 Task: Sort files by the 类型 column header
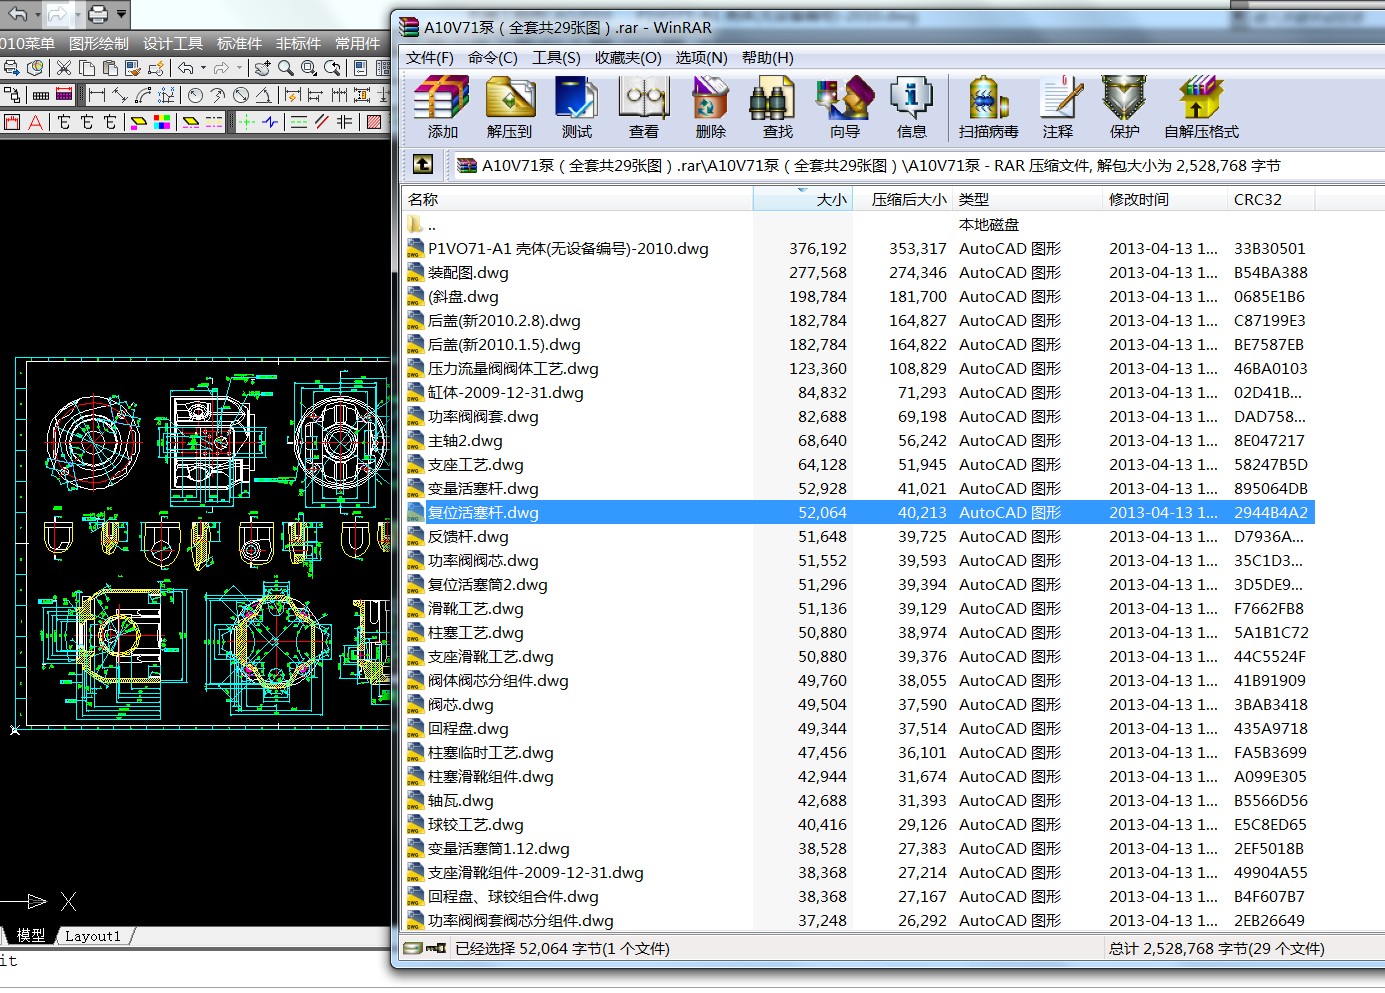click(1027, 199)
